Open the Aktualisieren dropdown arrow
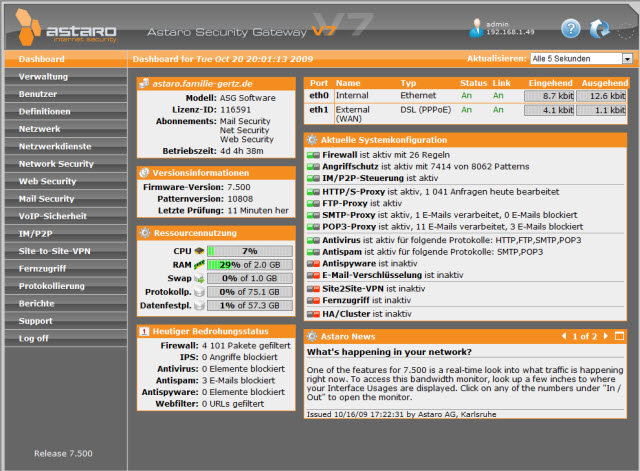 point(627,59)
